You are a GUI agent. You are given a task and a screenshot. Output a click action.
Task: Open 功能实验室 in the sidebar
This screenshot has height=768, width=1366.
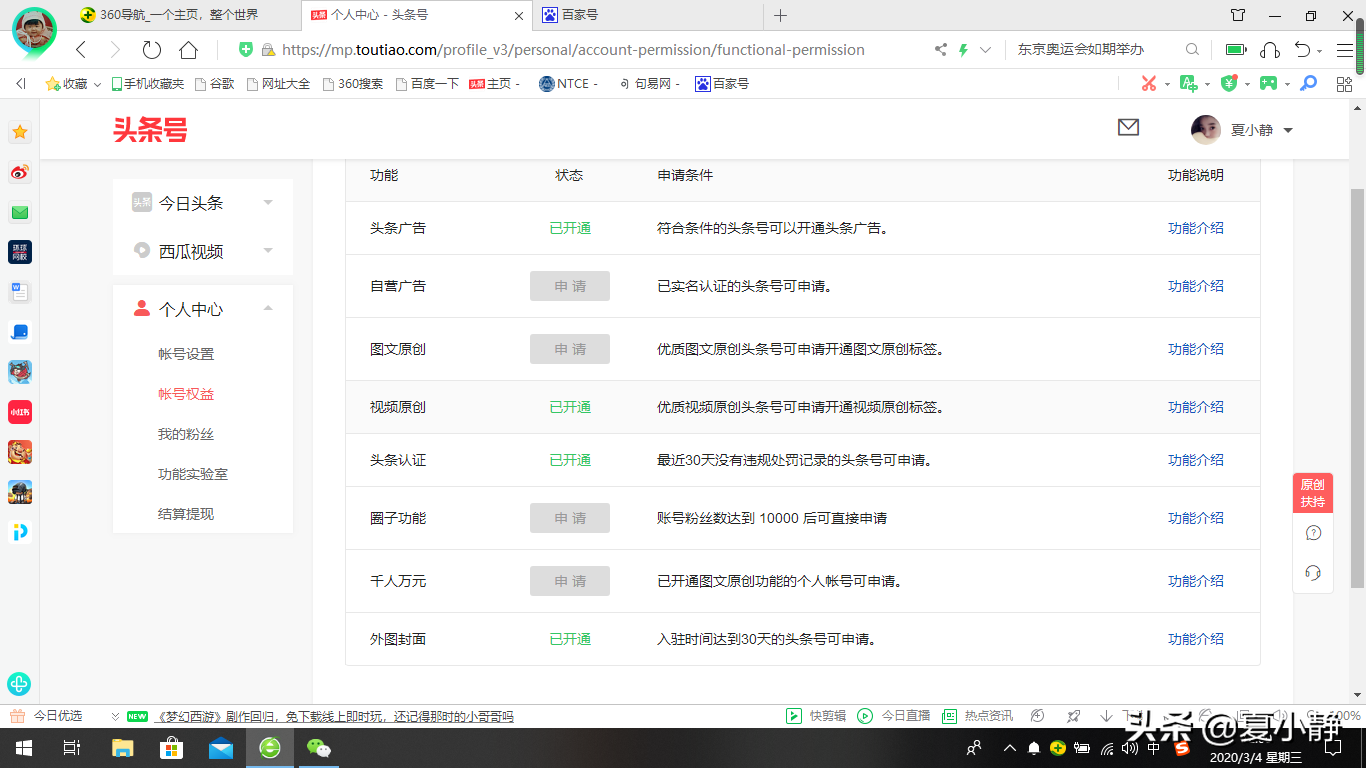[x=193, y=474]
